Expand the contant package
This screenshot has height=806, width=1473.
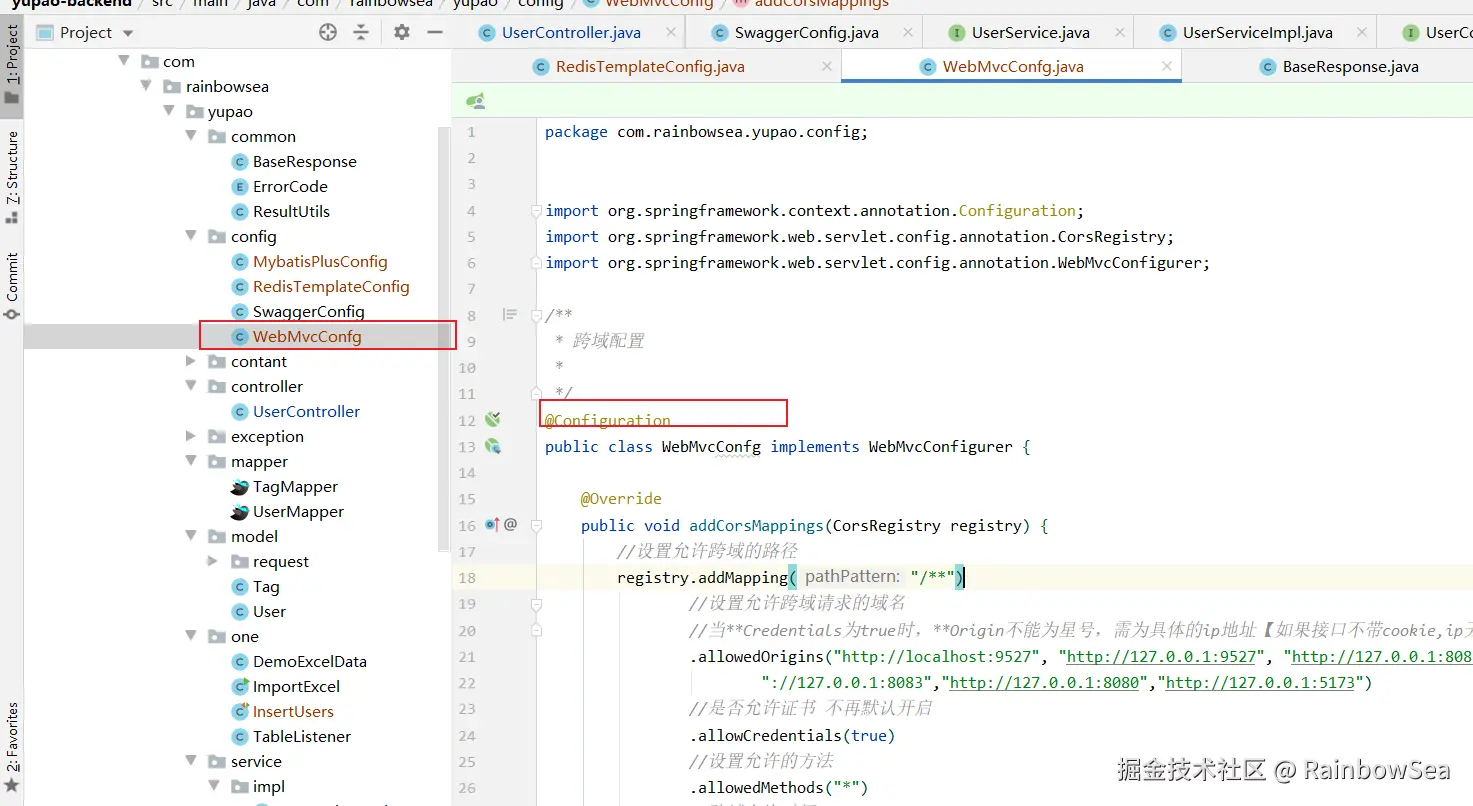[x=191, y=361]
